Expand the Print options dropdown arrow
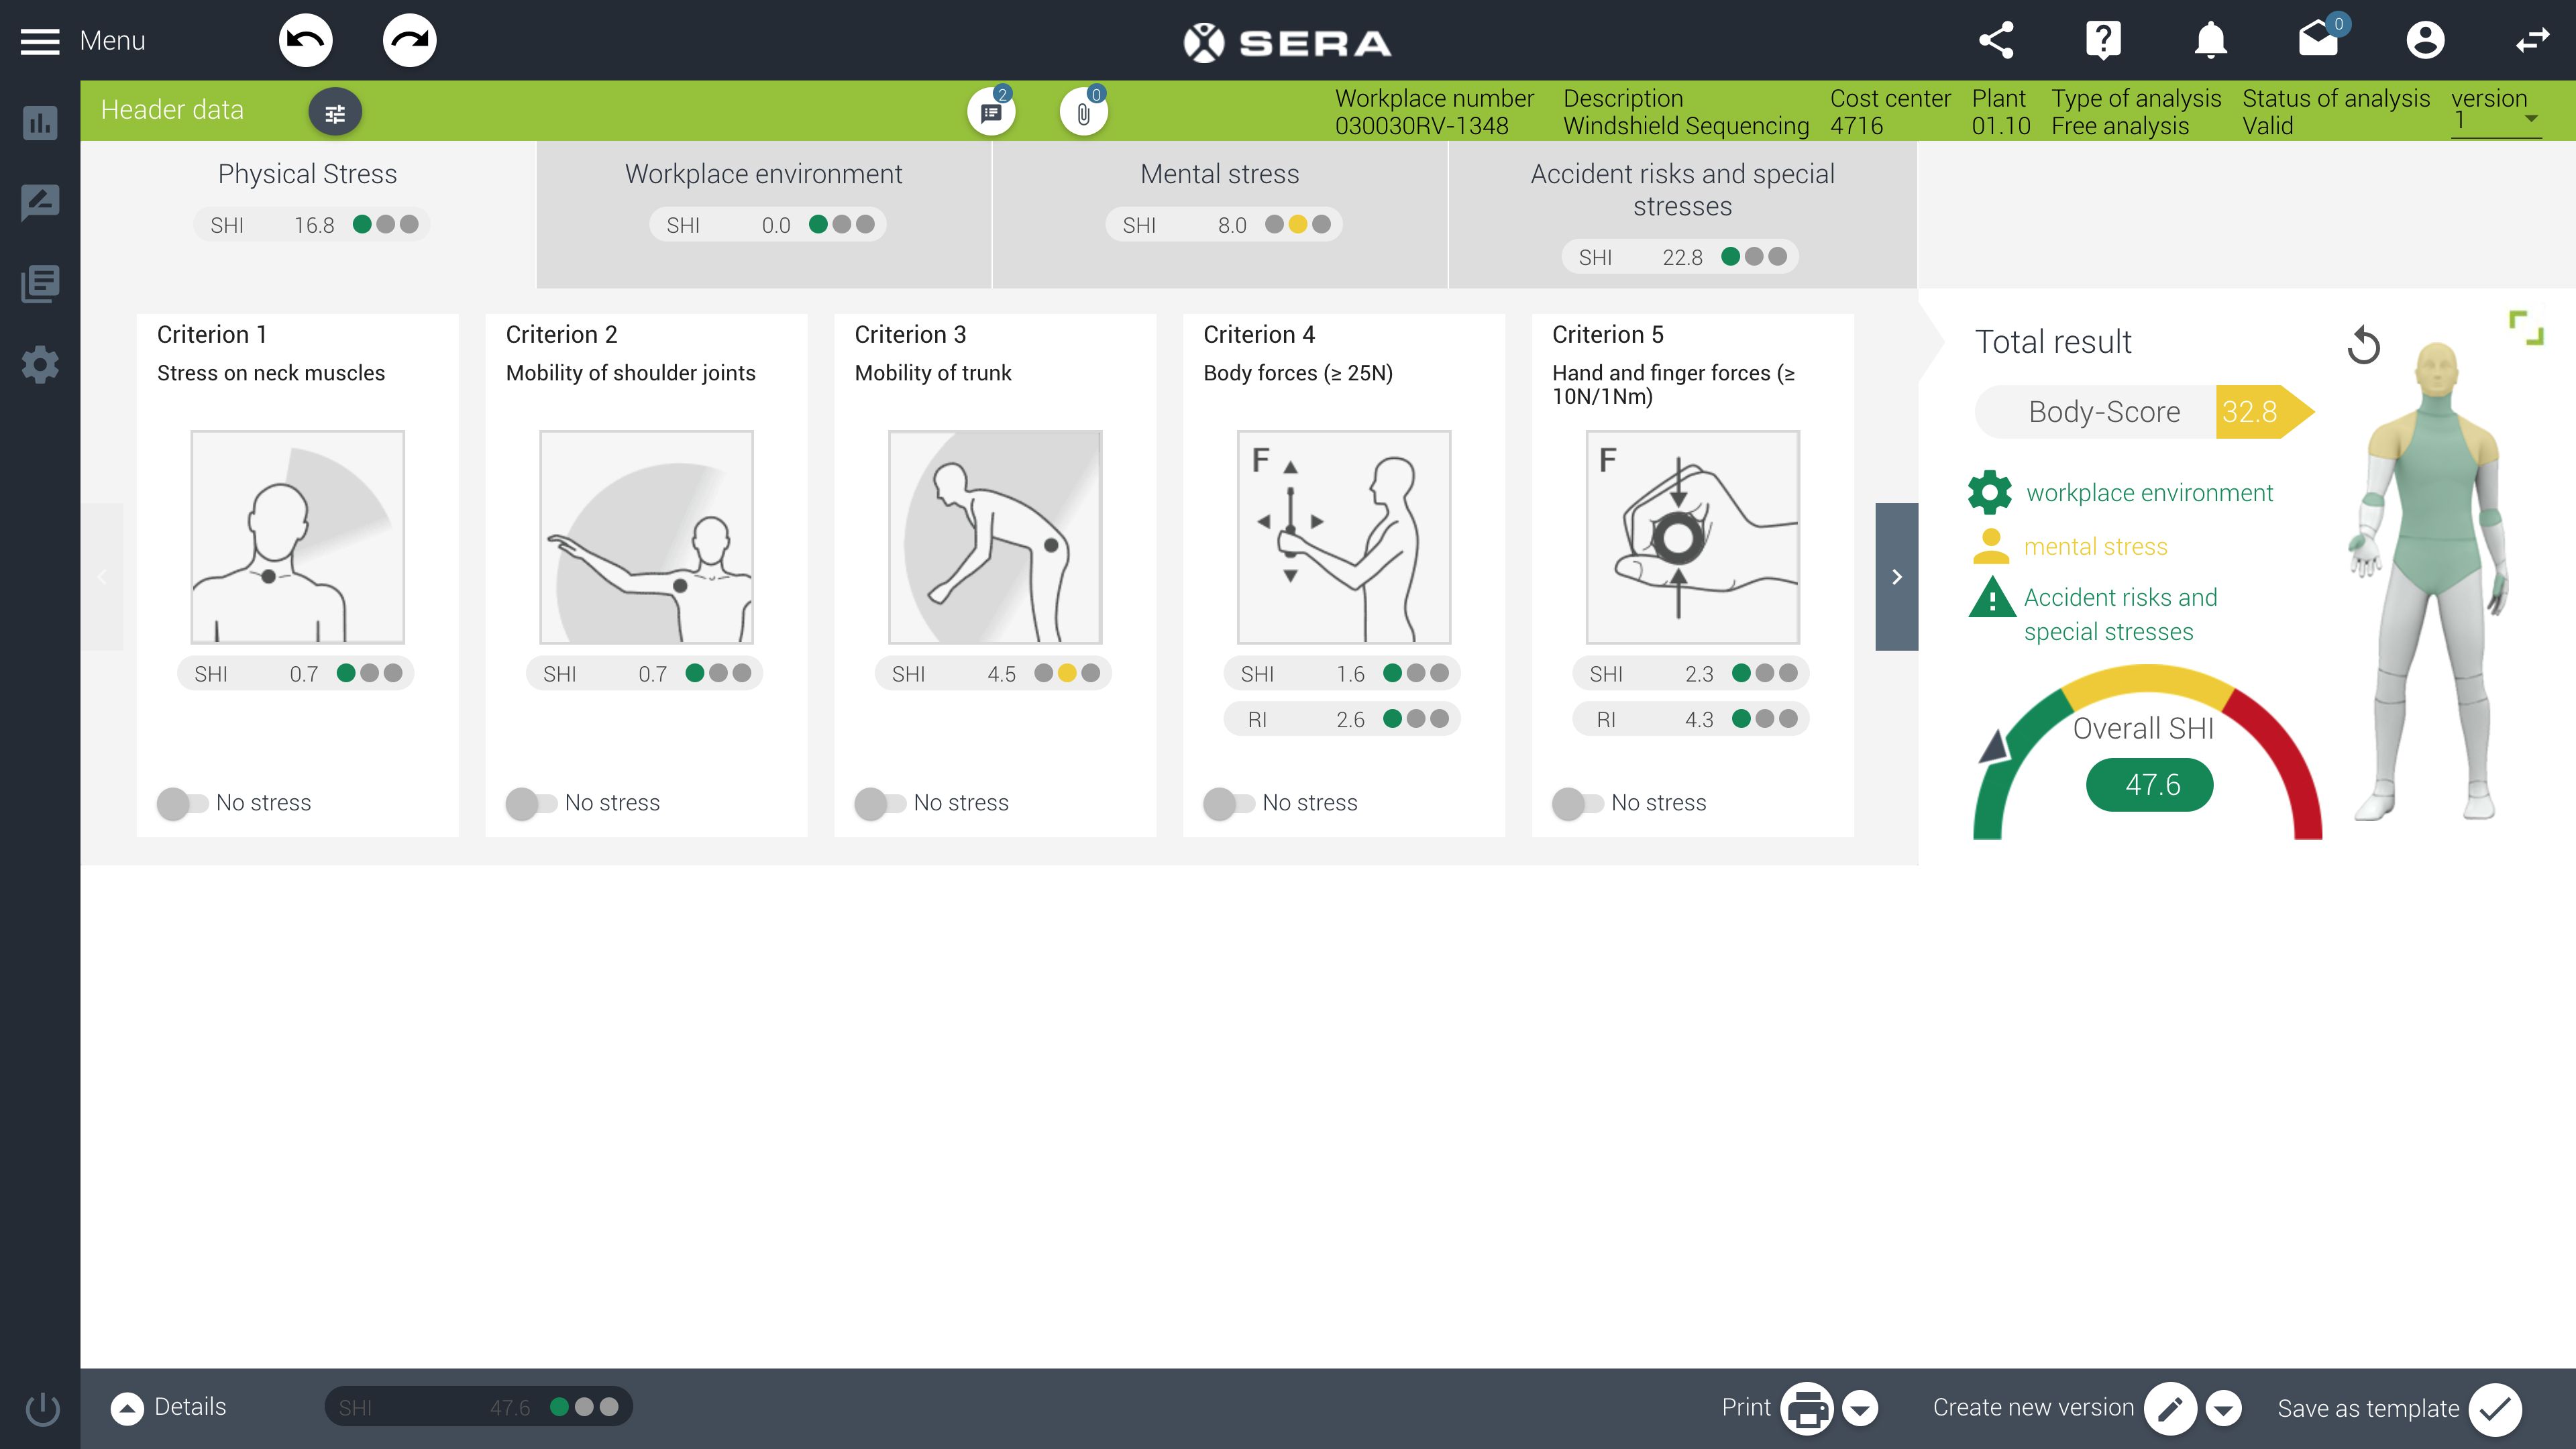This screenshot has width=2576, height=1449. [x=1860, y=1409]
